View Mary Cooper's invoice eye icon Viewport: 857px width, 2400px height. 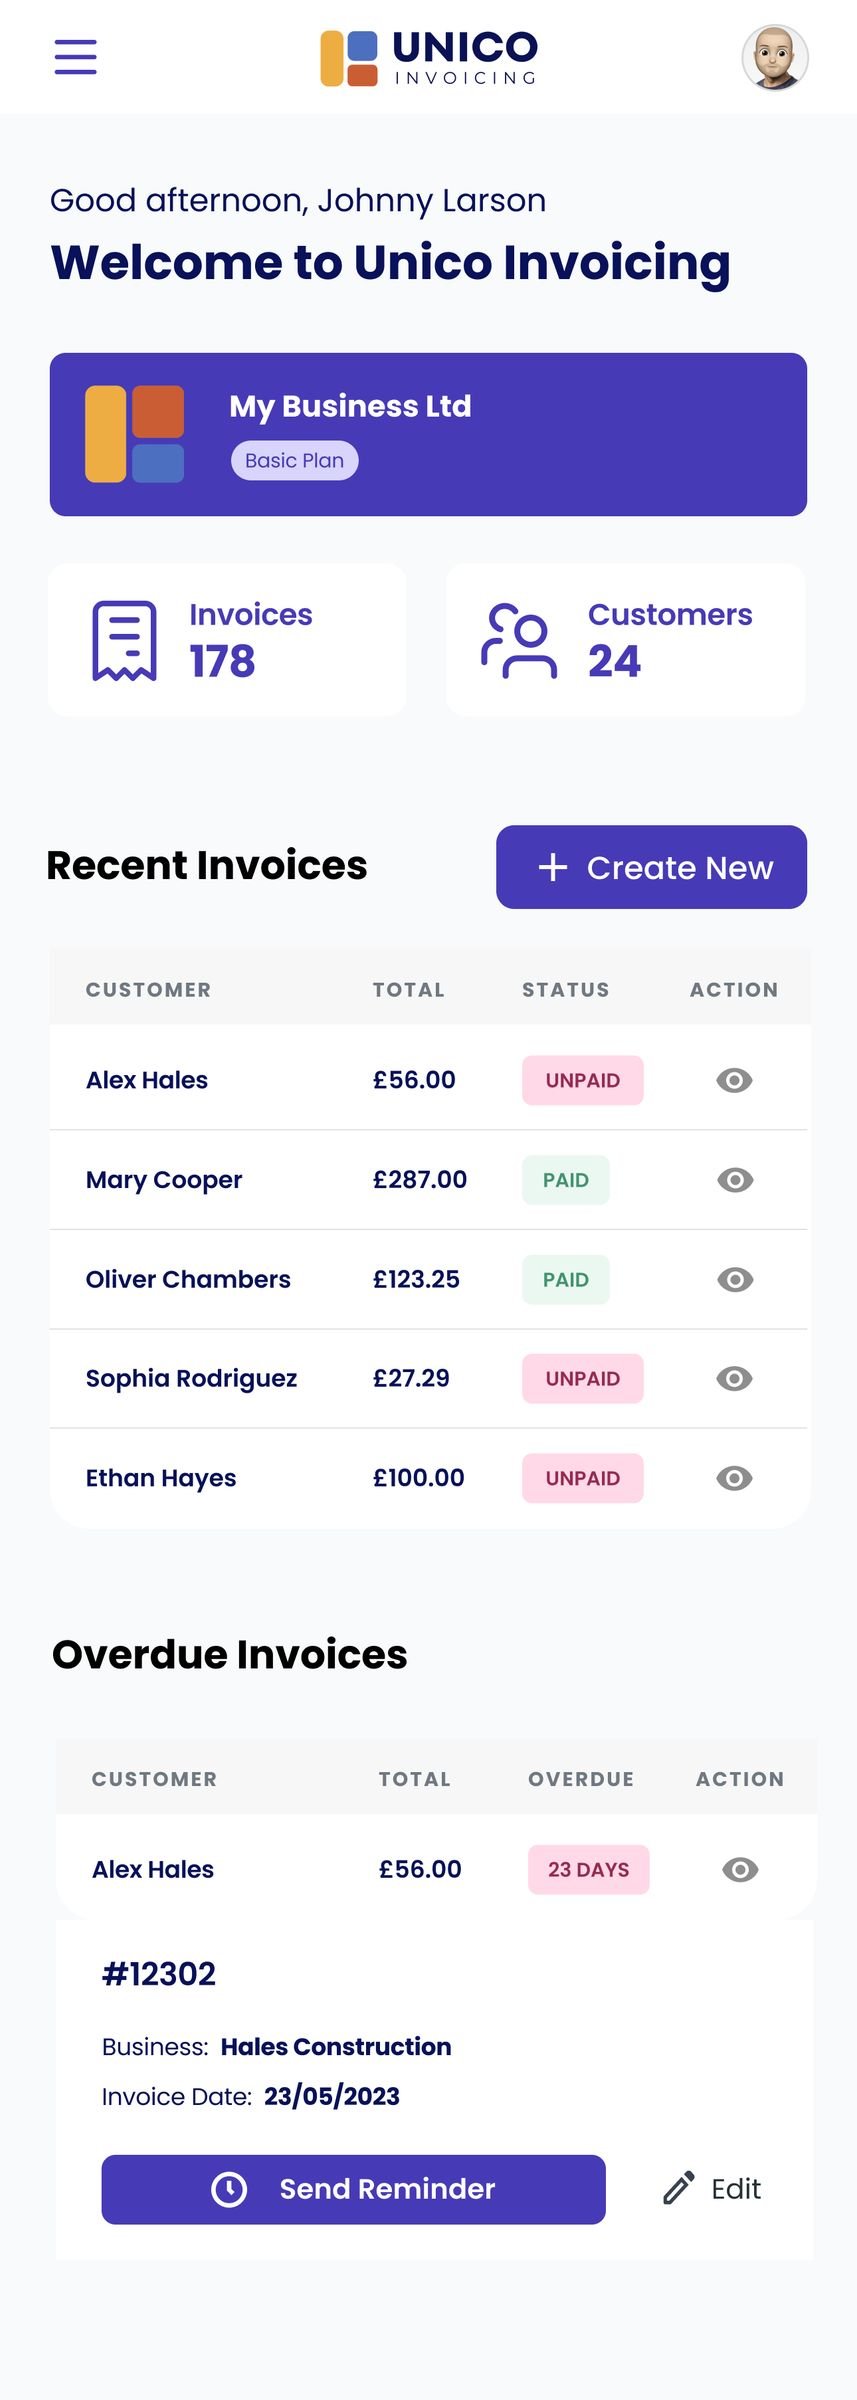coord(735,1180)
